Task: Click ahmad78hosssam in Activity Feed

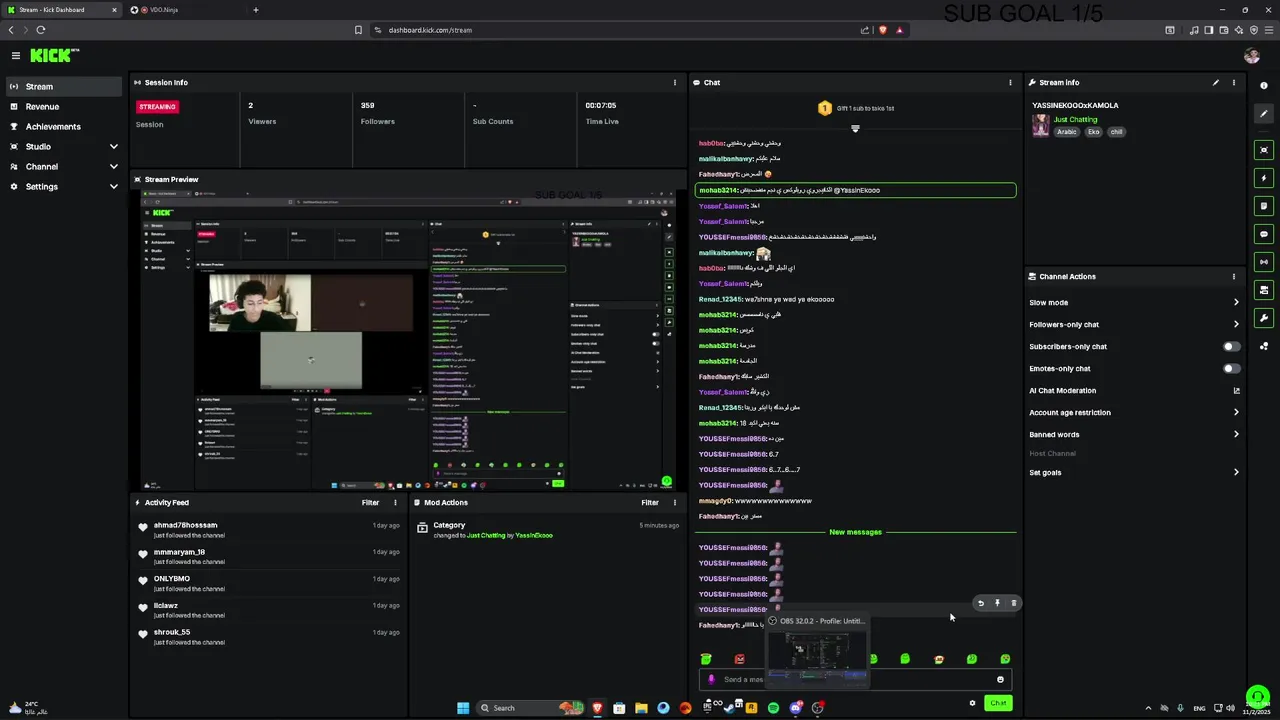Action: pos(185,525)
